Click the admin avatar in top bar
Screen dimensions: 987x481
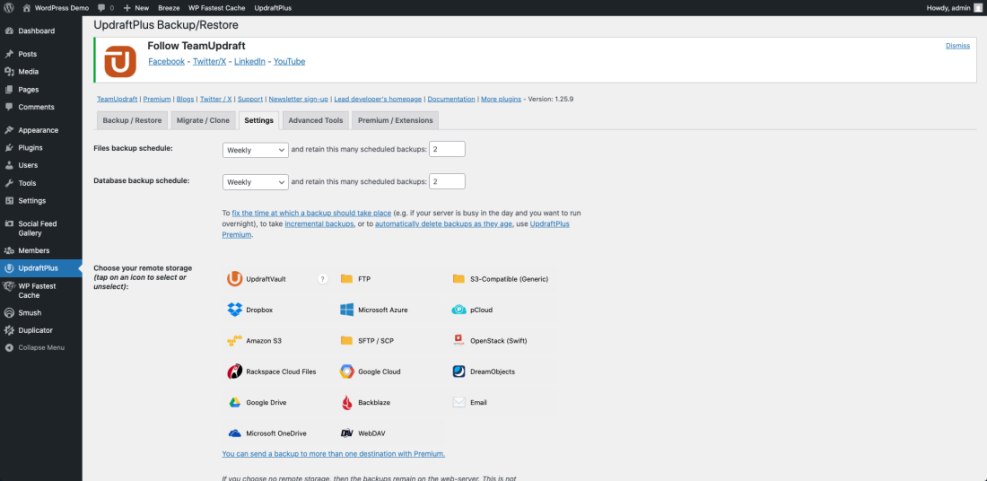point(977,8)
